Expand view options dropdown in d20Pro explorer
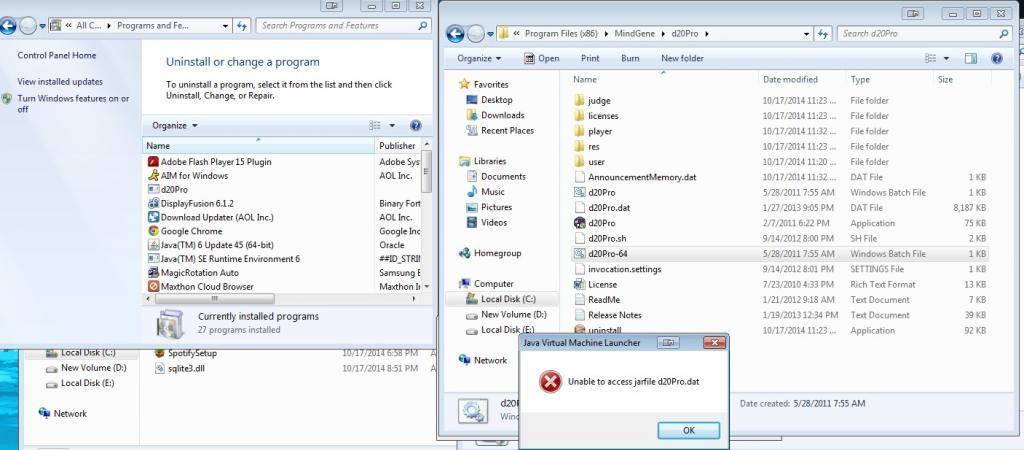Viewport: 1024px width, 450px height. [946, 58]
